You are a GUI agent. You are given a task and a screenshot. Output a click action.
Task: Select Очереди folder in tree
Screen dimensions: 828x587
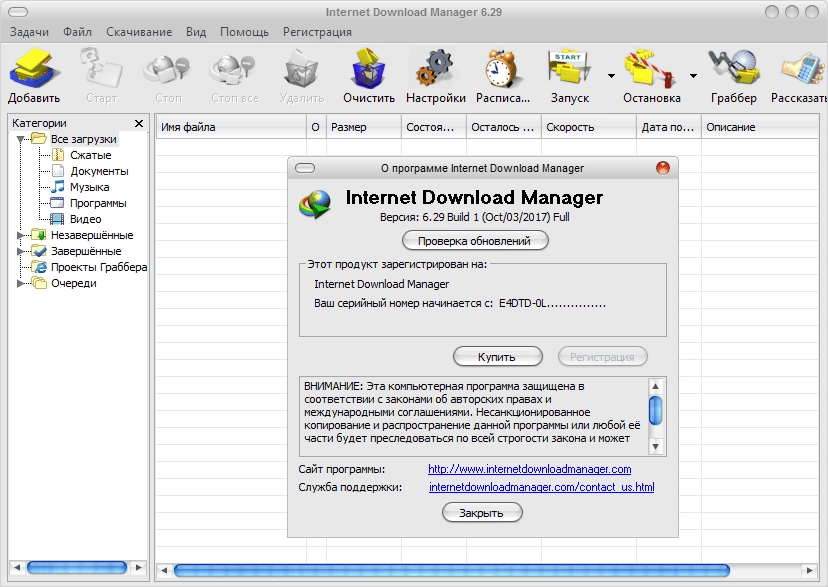pyautogui.click(x=73, y=283)
